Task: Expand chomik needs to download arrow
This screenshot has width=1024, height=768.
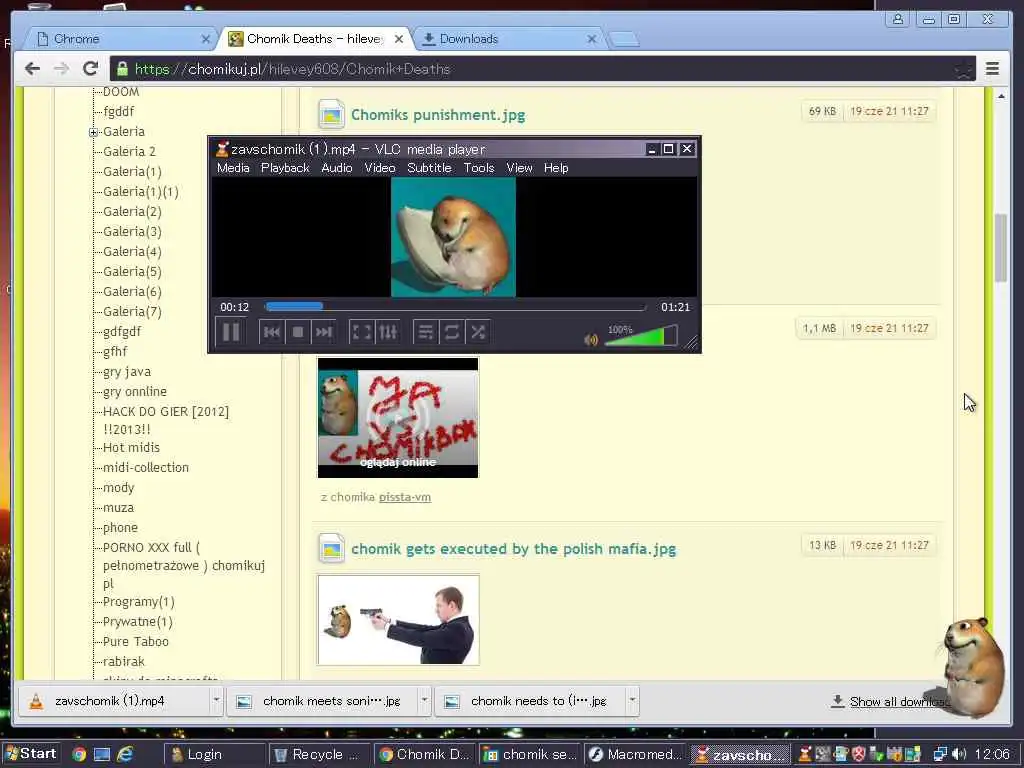Action: [x=632, y=700]
